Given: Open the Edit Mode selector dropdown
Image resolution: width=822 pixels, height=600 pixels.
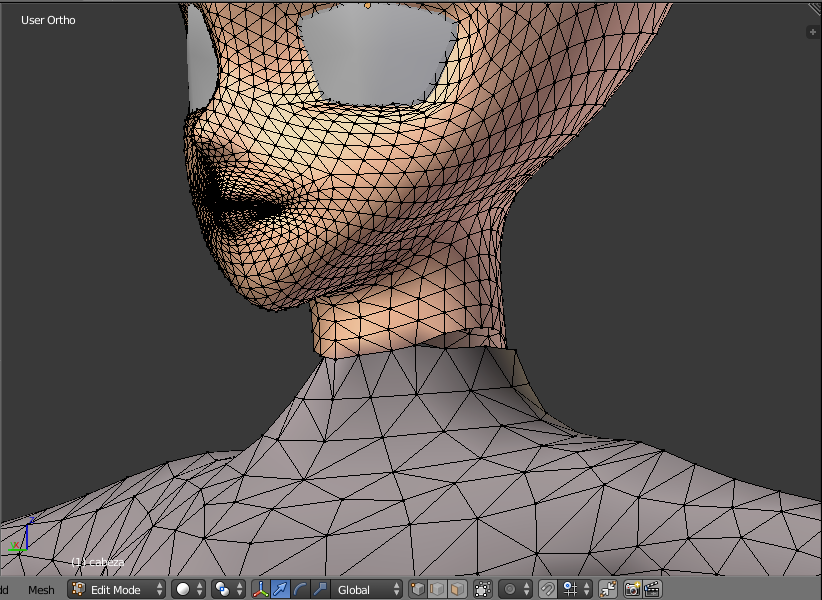Looking at the screenshot, I should click(116, 590).
